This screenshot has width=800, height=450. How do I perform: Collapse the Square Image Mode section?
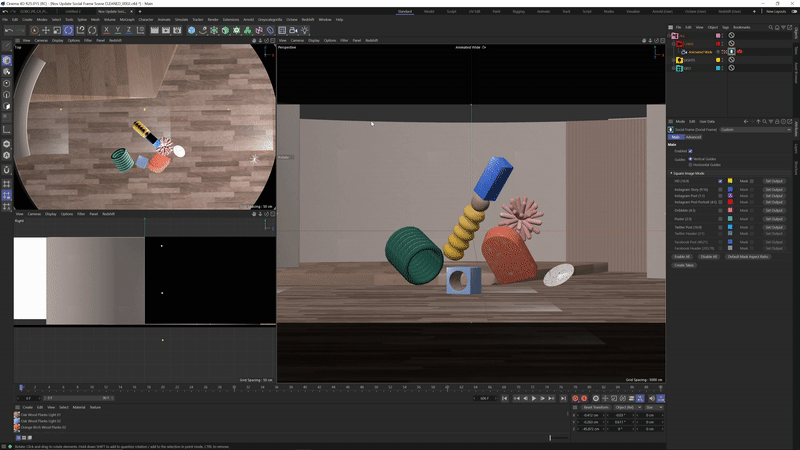671,173
